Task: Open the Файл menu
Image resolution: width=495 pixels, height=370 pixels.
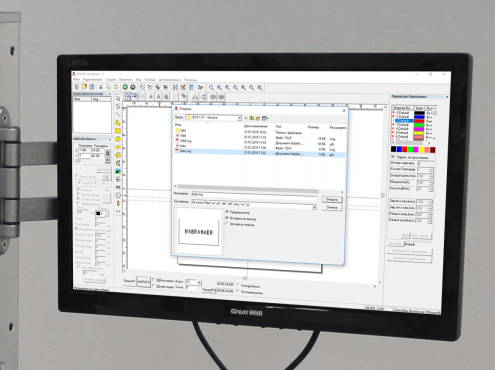Action: (77, 79)
